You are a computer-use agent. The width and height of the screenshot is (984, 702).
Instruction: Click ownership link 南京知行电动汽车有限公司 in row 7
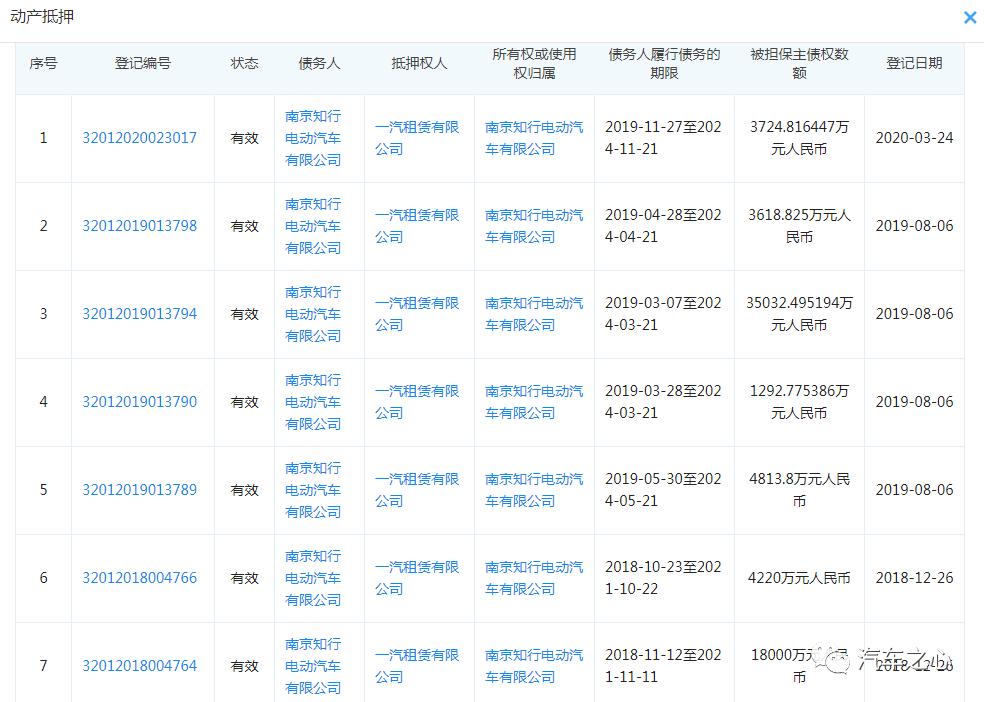click(x=534, y=666)
